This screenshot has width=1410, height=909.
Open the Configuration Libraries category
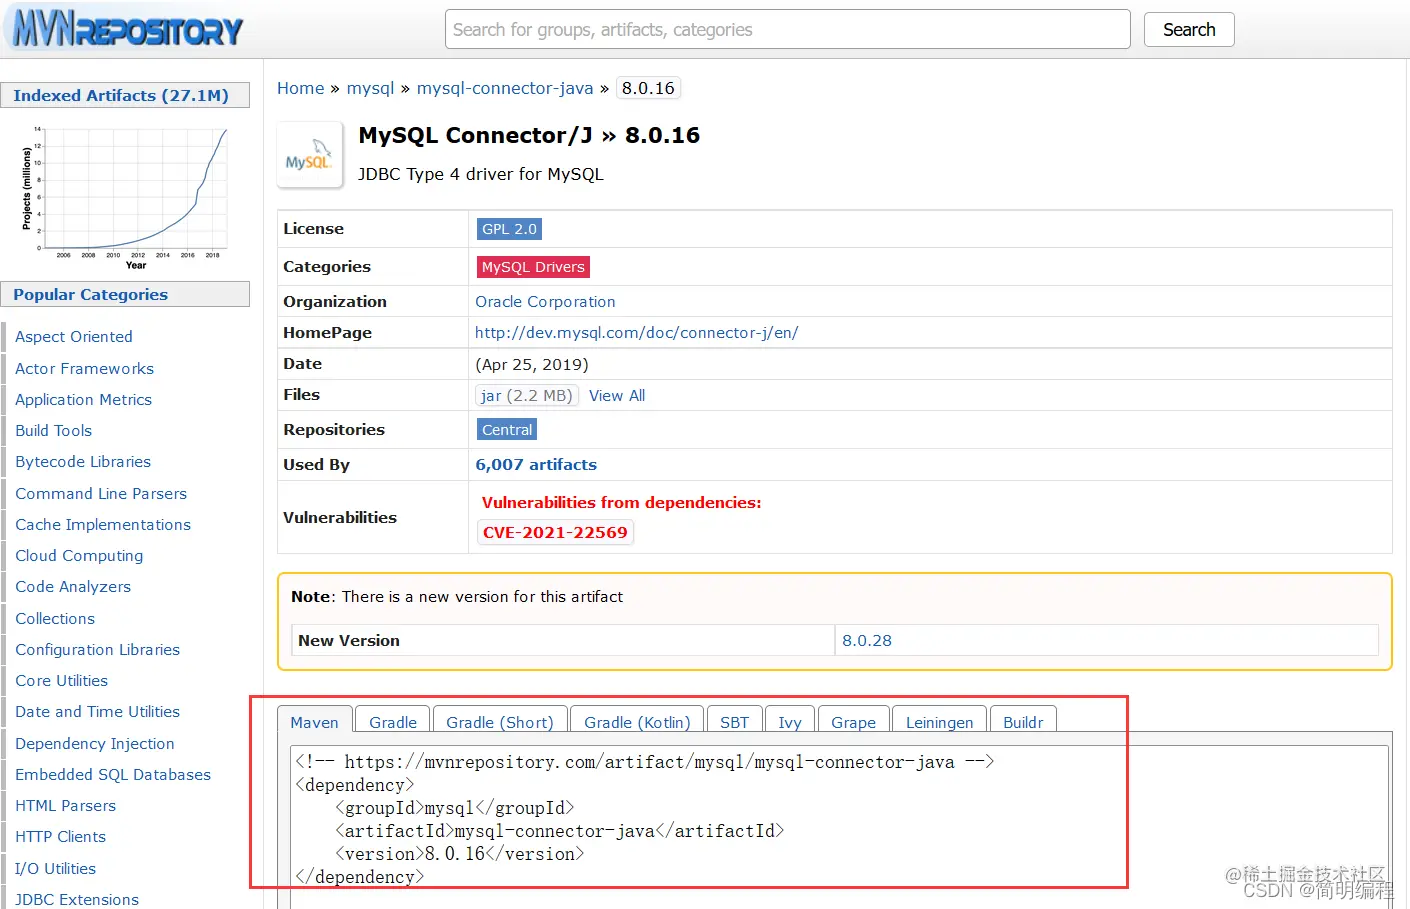pos(98,650)
